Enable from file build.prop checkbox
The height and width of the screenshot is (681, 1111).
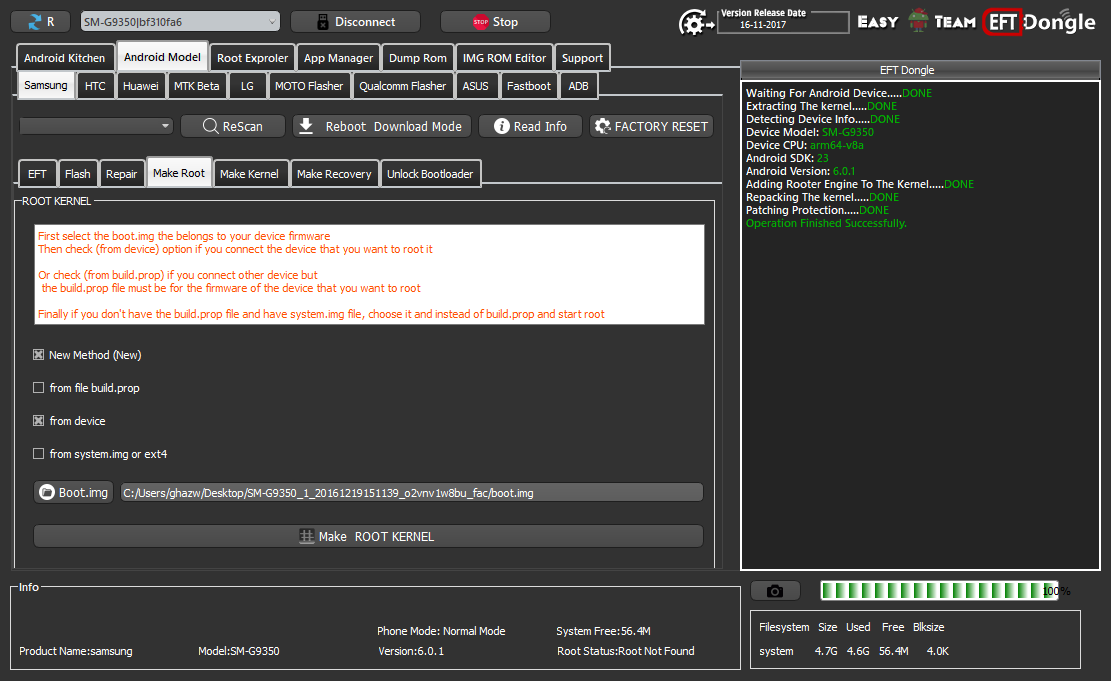[x=38, y=388]
